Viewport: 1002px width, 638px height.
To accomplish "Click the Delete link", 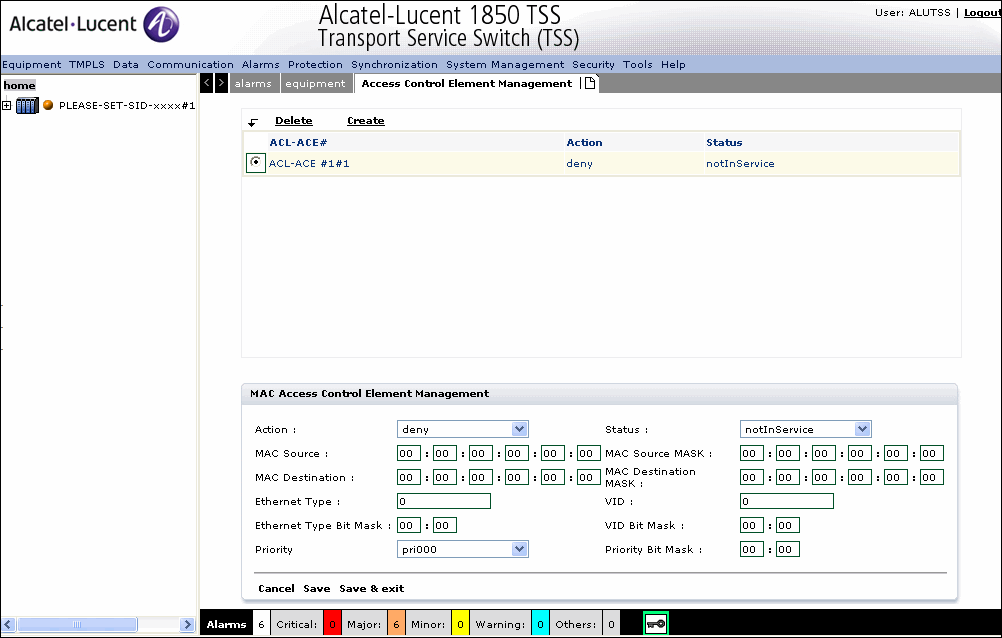I will tap(293, 121).
